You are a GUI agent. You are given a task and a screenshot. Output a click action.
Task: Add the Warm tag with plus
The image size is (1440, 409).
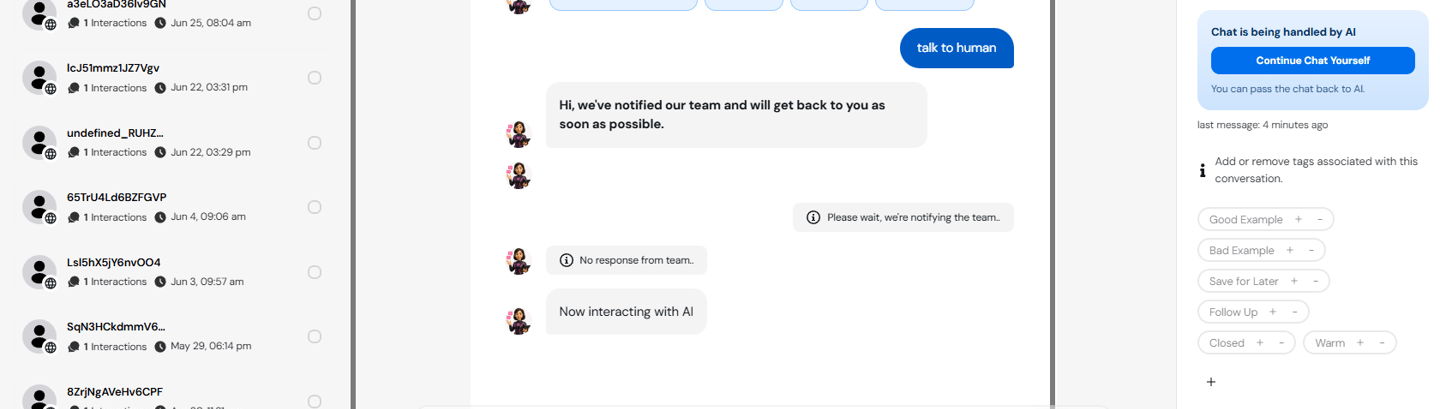tap(1359, 343)
